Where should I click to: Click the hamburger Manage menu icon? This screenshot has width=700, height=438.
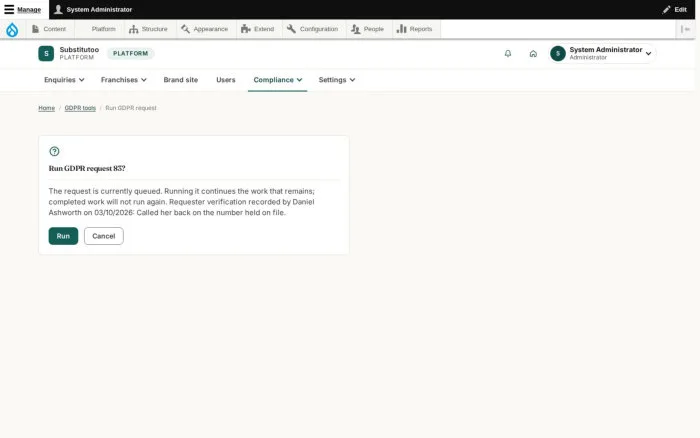(9, 9)
